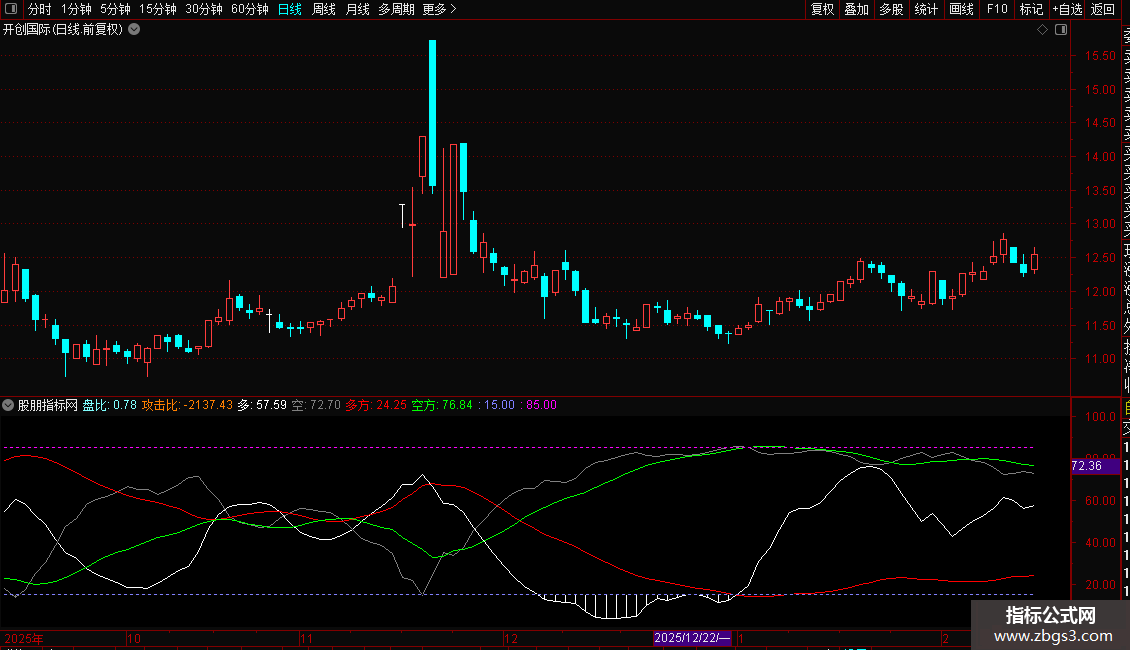Open the 多股 multi-stock view
Screen dimensions: 1130x650
pos(891,9)
